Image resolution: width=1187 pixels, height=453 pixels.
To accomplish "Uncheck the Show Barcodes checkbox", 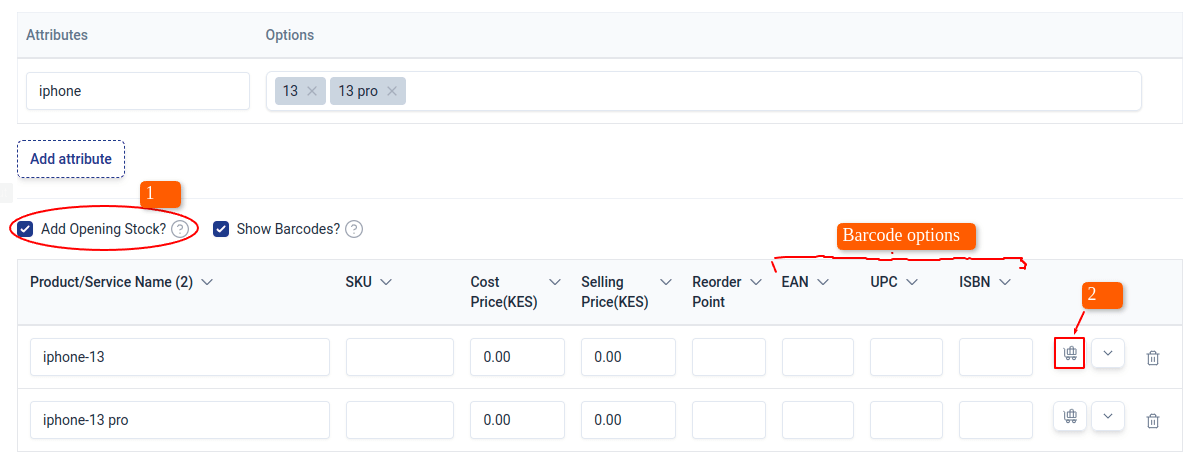I will pos(221,229).
